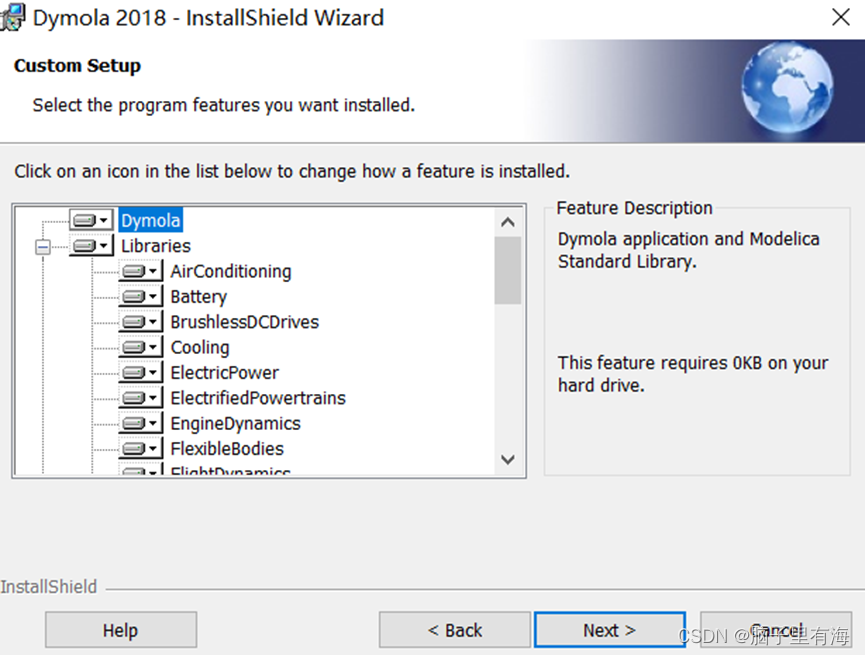Cancel the installation wizard

(x=776, y=630)
